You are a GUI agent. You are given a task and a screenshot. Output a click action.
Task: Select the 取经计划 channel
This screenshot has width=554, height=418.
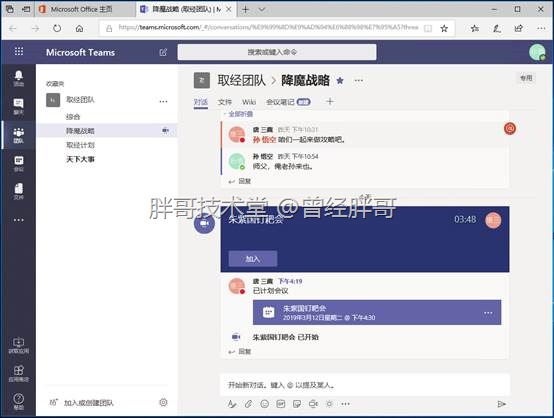[81, 145]
